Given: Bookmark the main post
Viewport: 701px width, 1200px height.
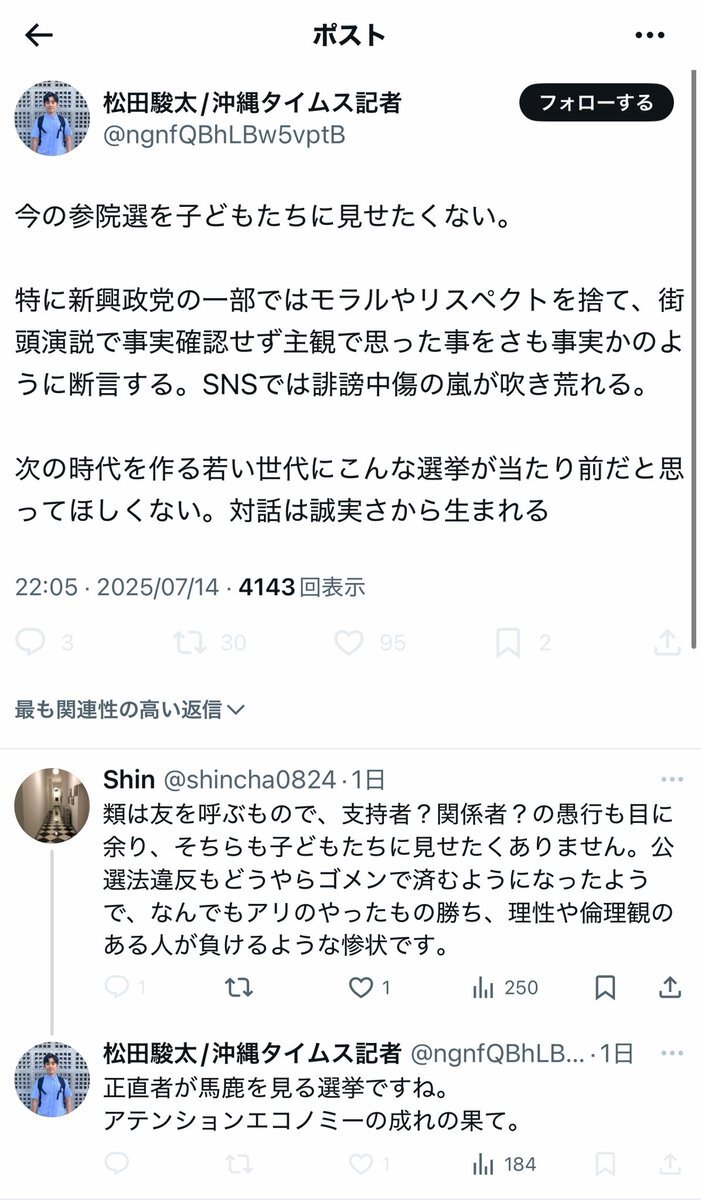Looking at the screenshot, I should point(508,642).
